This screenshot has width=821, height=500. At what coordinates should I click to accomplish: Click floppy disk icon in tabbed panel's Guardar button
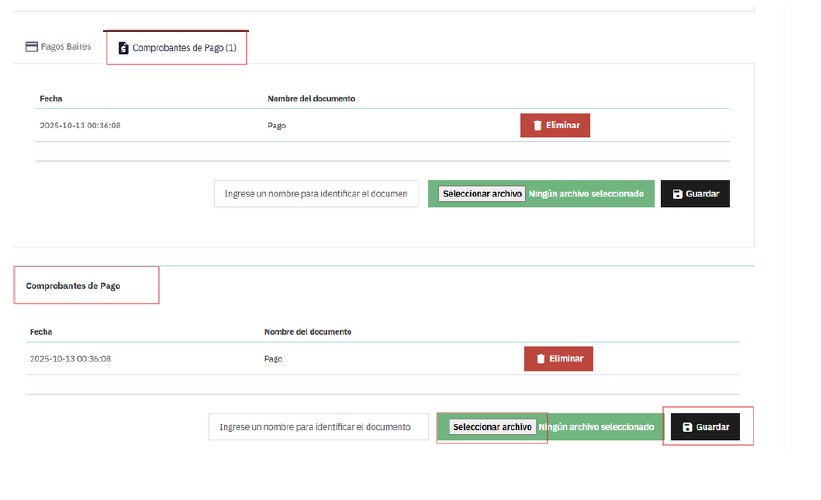[677, 194]
